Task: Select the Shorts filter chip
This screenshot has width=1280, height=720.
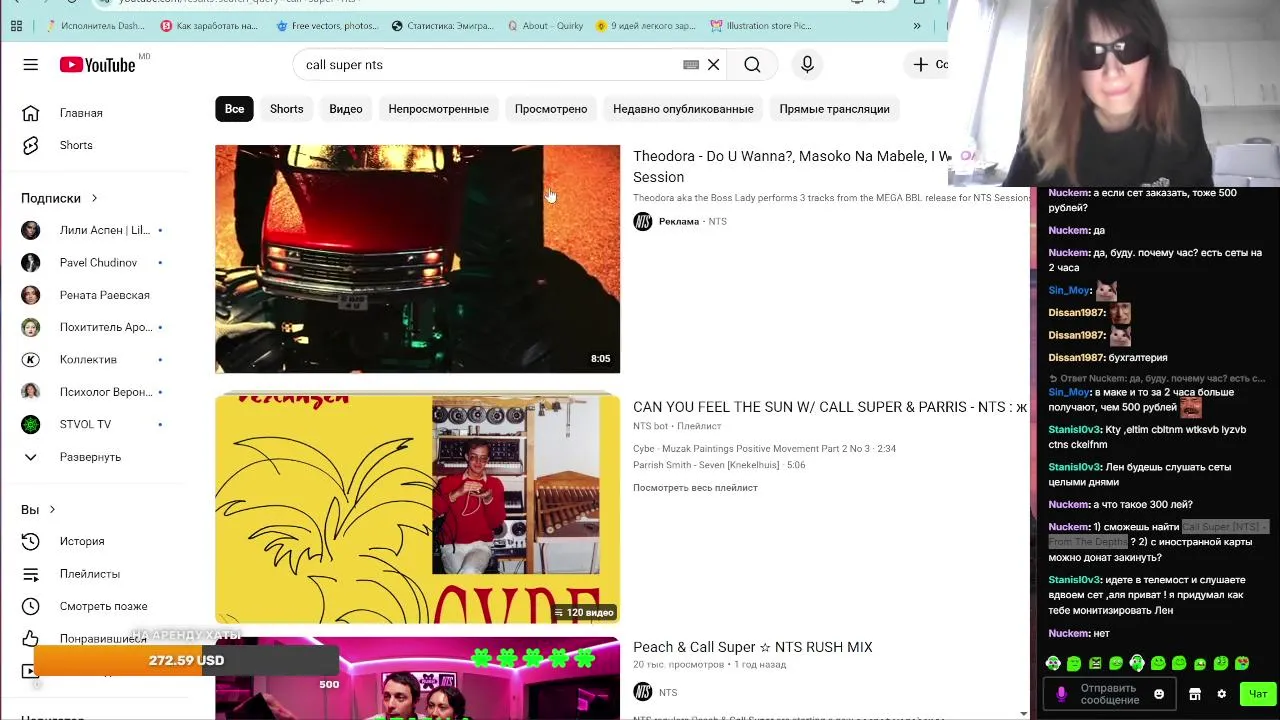Action: tap(286, 109)
